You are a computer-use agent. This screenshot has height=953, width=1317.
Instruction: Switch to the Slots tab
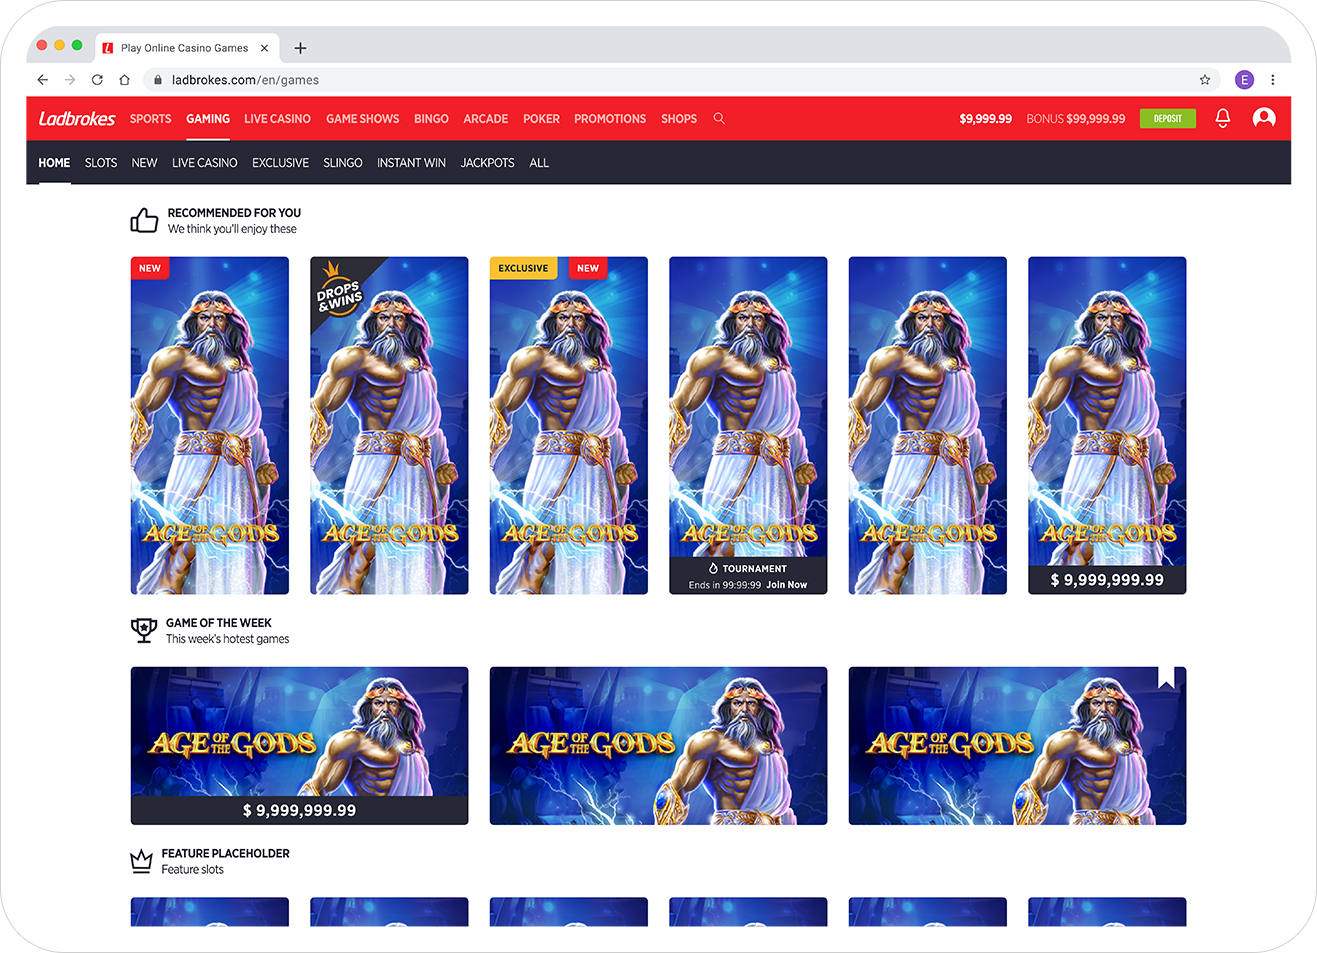(101, 163)
